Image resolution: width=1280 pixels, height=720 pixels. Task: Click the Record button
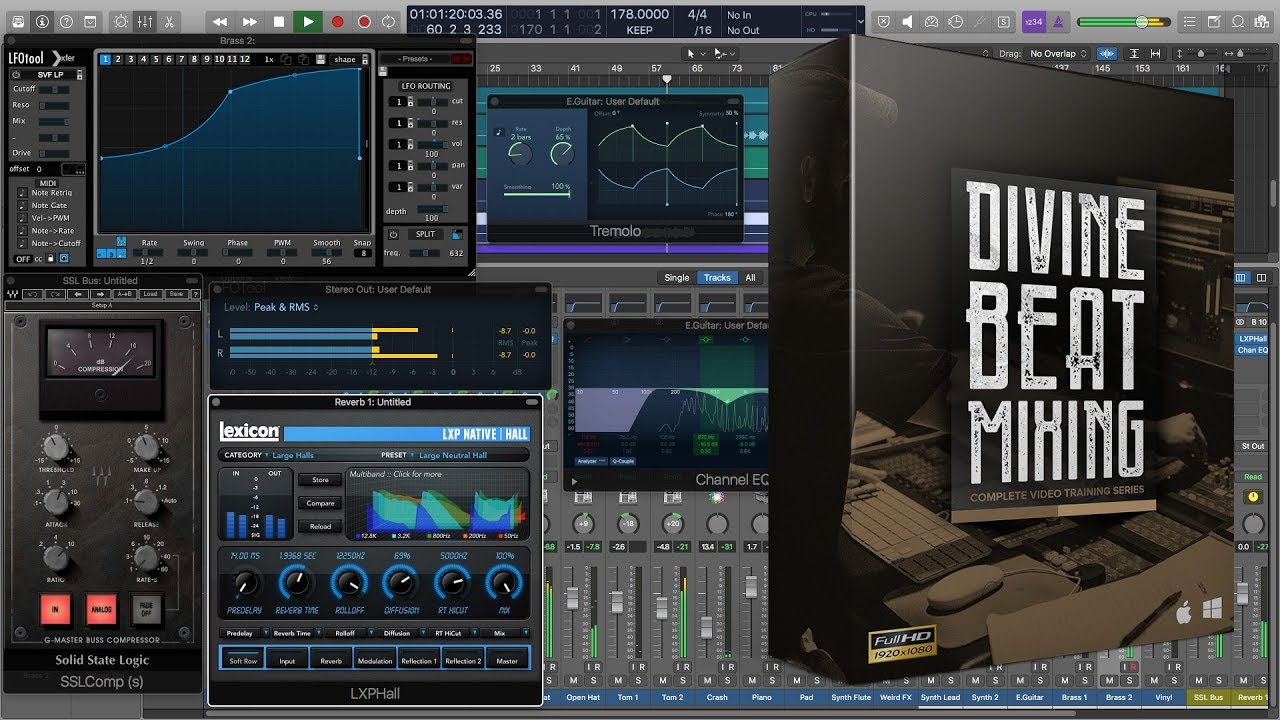[337, 21]
